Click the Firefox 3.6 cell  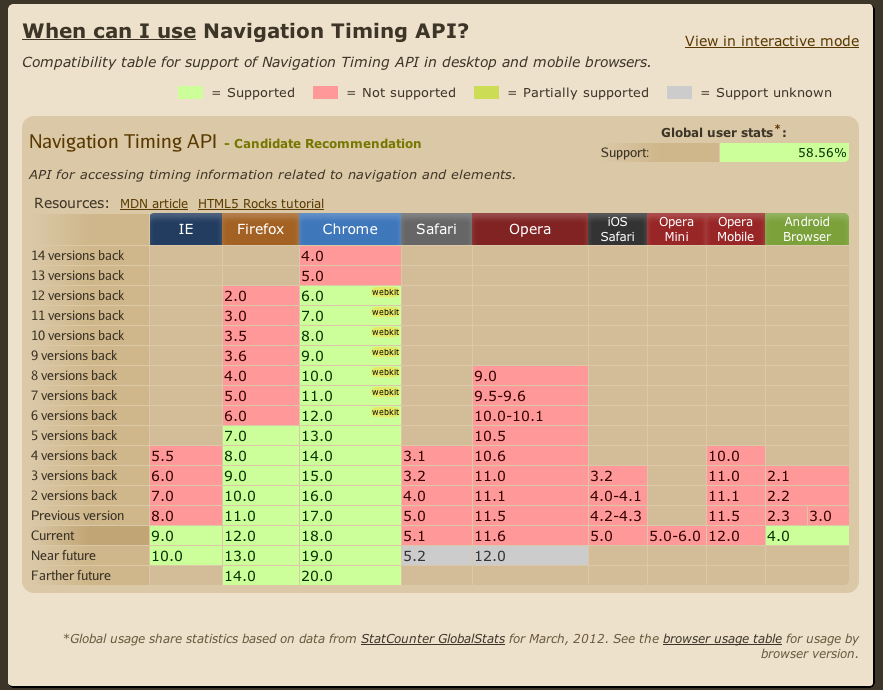(261, 355)
